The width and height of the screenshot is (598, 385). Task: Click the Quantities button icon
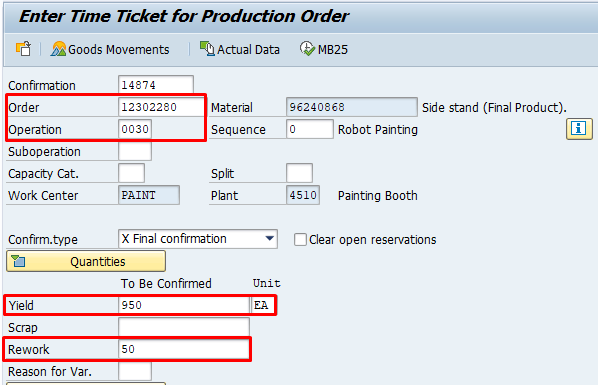coord(18,261)
